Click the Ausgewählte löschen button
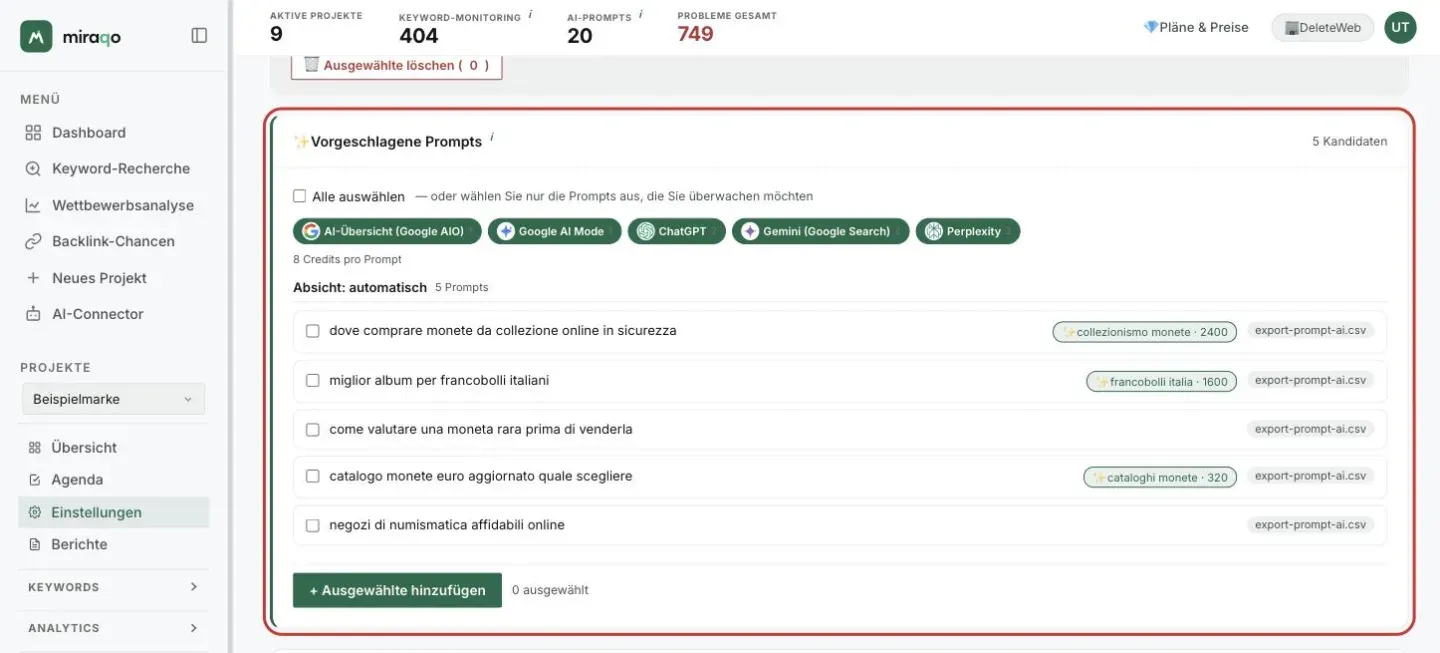 pos(397,65)
